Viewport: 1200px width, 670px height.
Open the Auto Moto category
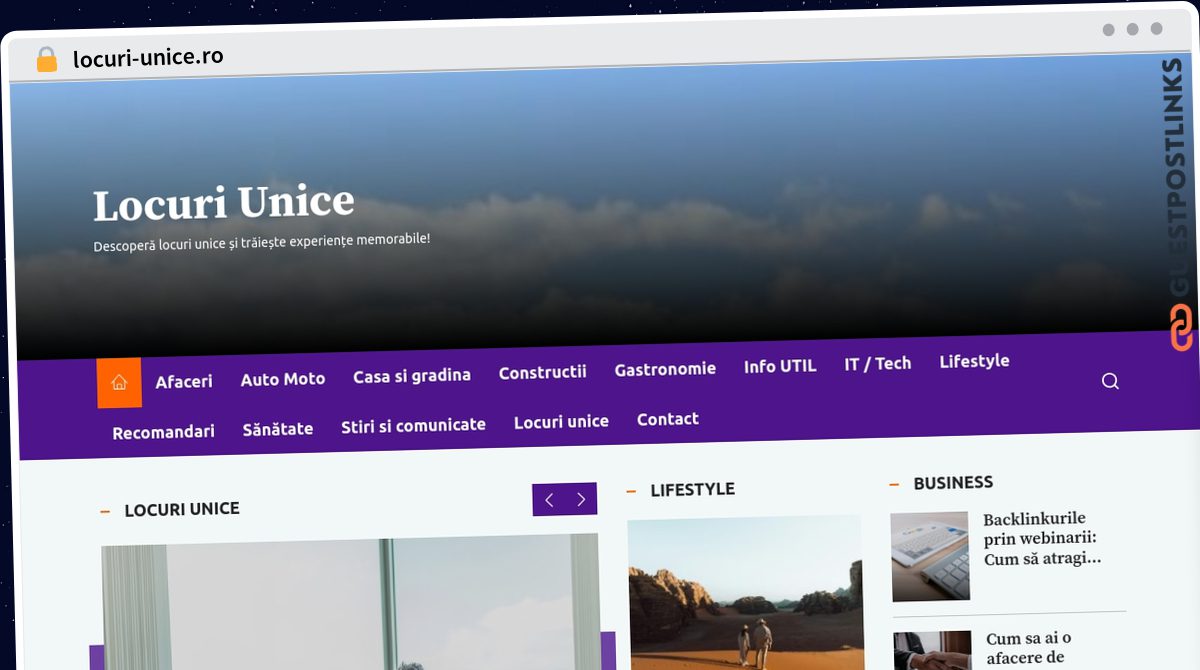point(283,379)
